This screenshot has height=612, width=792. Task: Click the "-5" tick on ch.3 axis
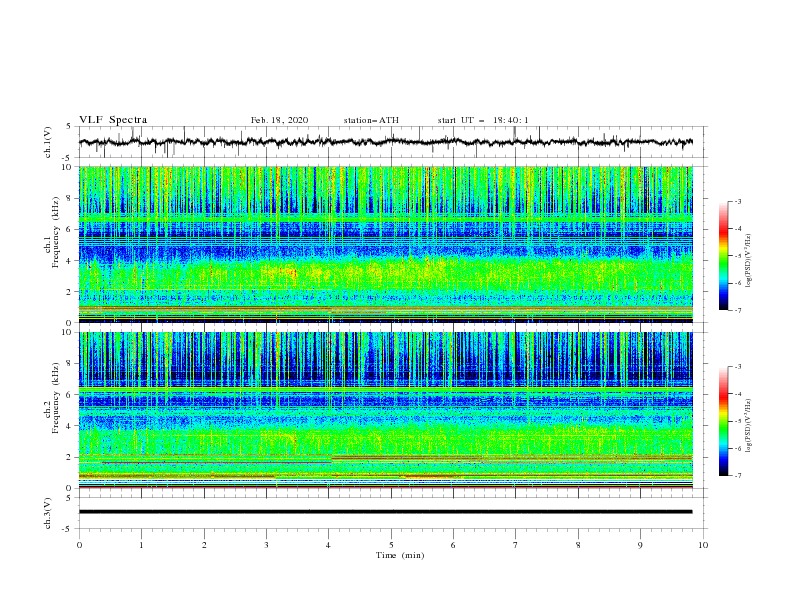[68, 529]
